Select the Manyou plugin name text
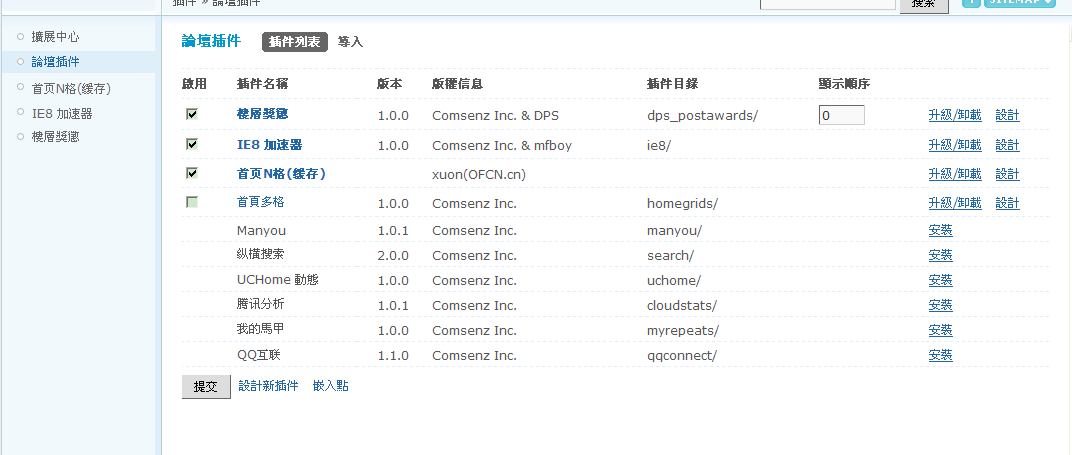 (261, 231)
